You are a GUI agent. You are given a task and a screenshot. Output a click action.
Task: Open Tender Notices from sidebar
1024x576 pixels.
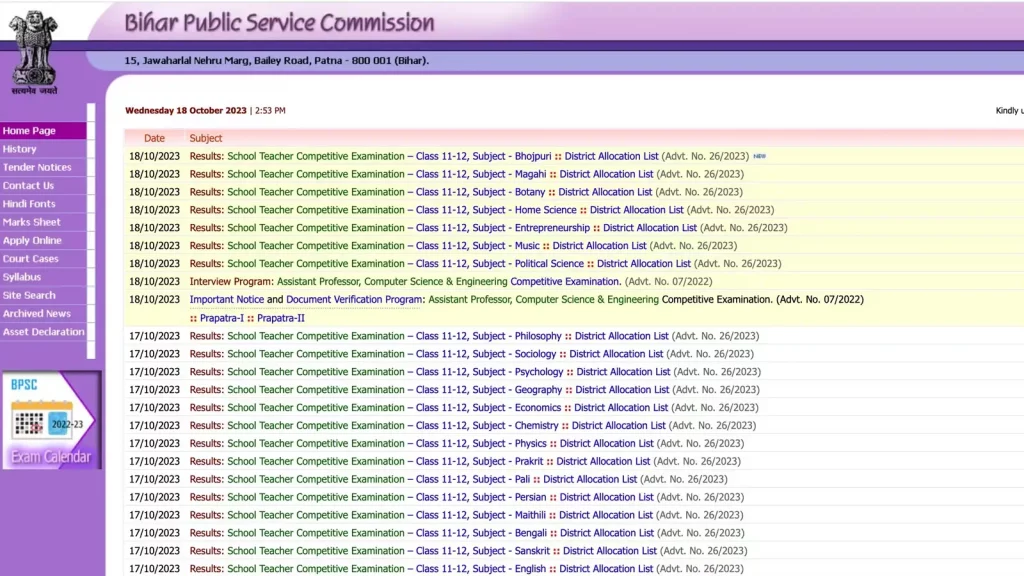[43, 167]
